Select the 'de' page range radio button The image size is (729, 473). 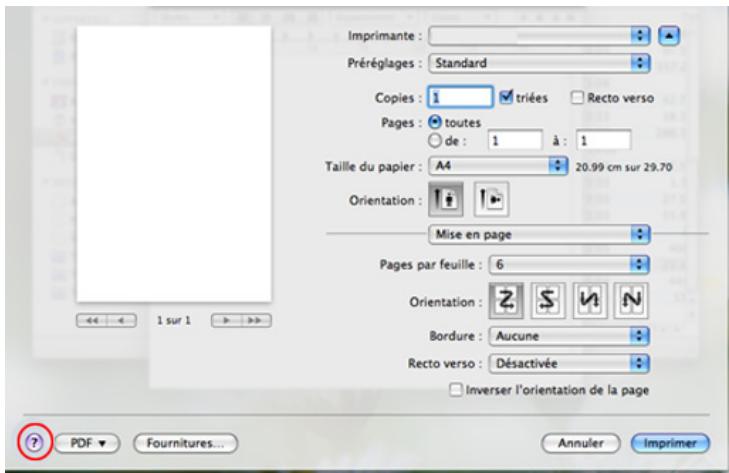(x=435, y=140)
